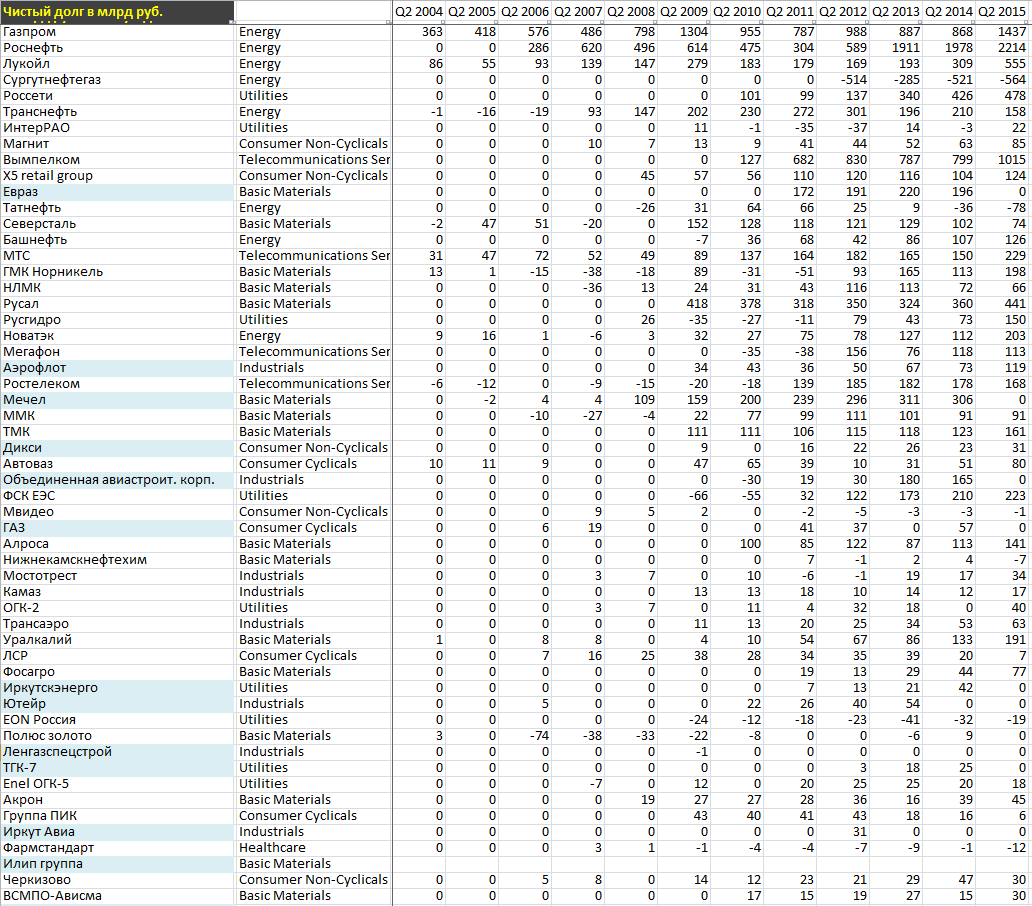Select the Алроса company cell
This screenshot has width=1032, height=906.
[x=117, y=544]
